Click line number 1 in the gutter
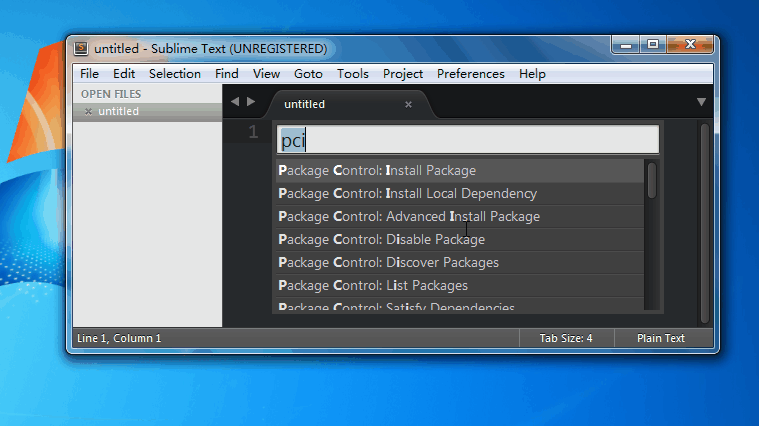Screen dimensions: 759x426 [x=253, y=132]
